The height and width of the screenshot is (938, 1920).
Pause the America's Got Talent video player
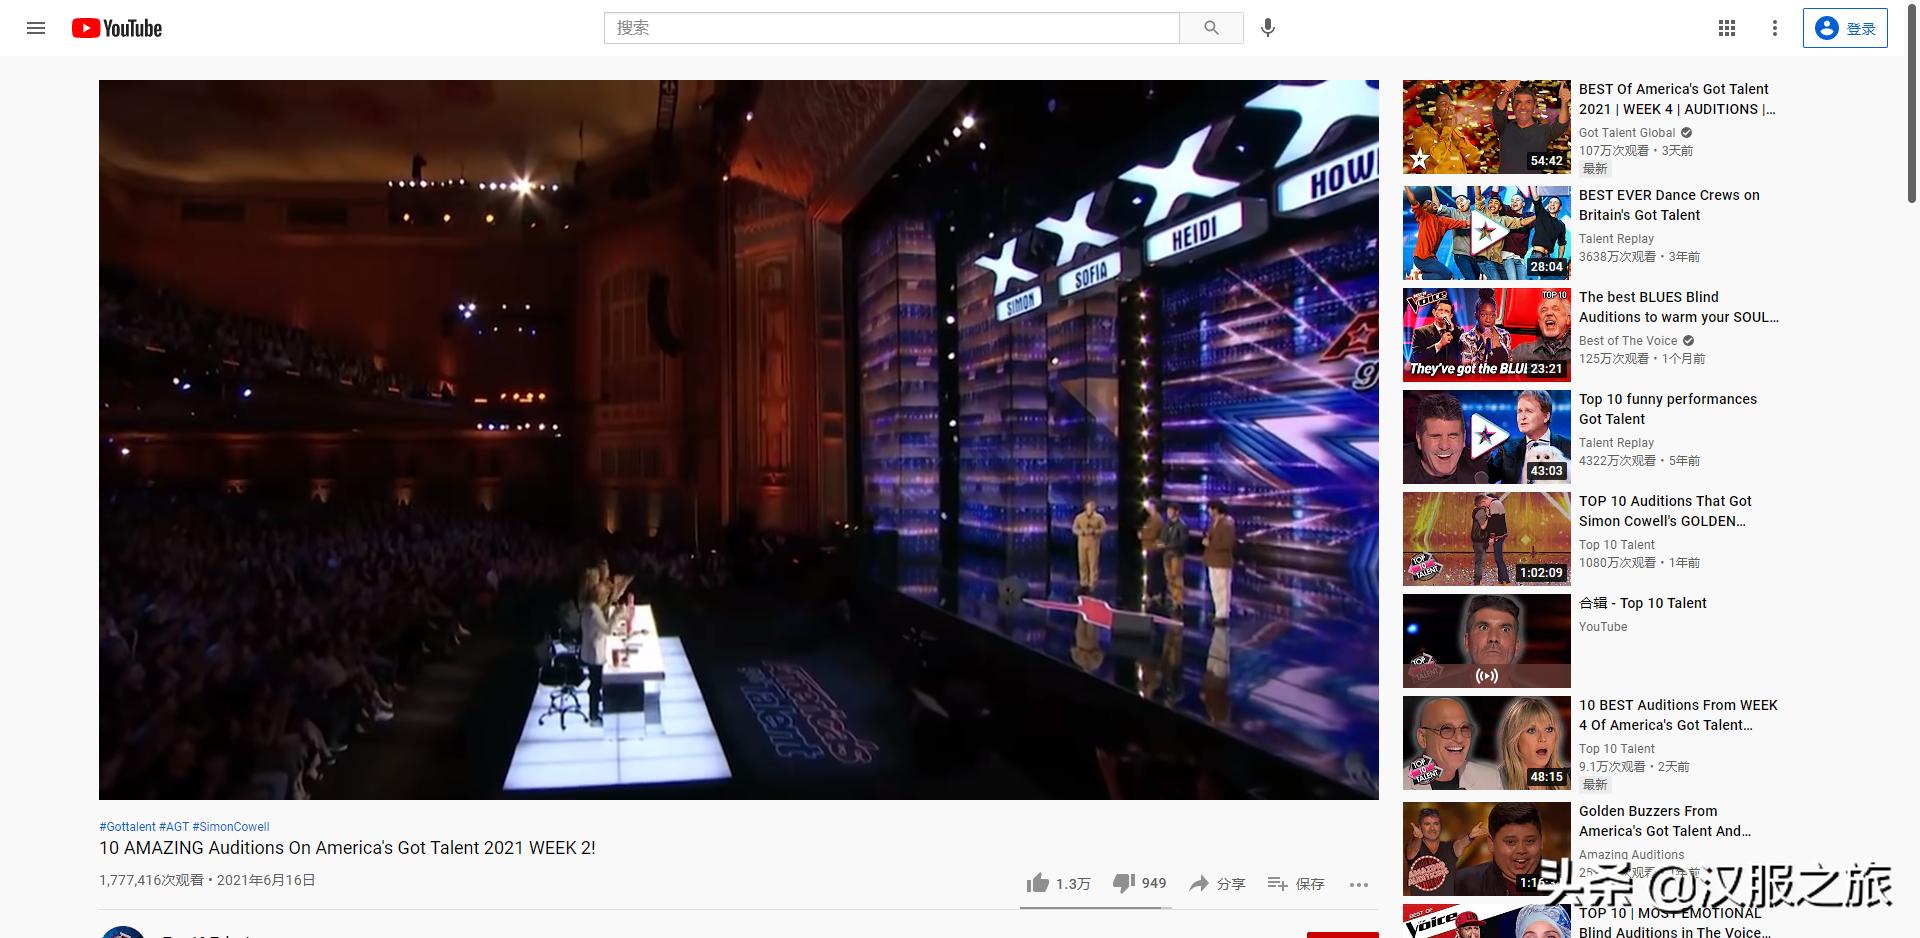coord(738,440)
